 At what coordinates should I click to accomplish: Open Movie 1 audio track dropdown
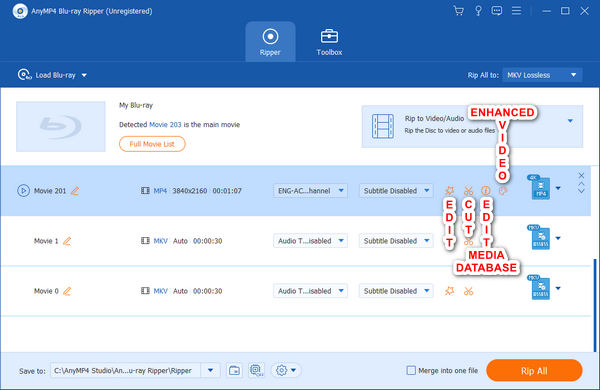(310, 241)
